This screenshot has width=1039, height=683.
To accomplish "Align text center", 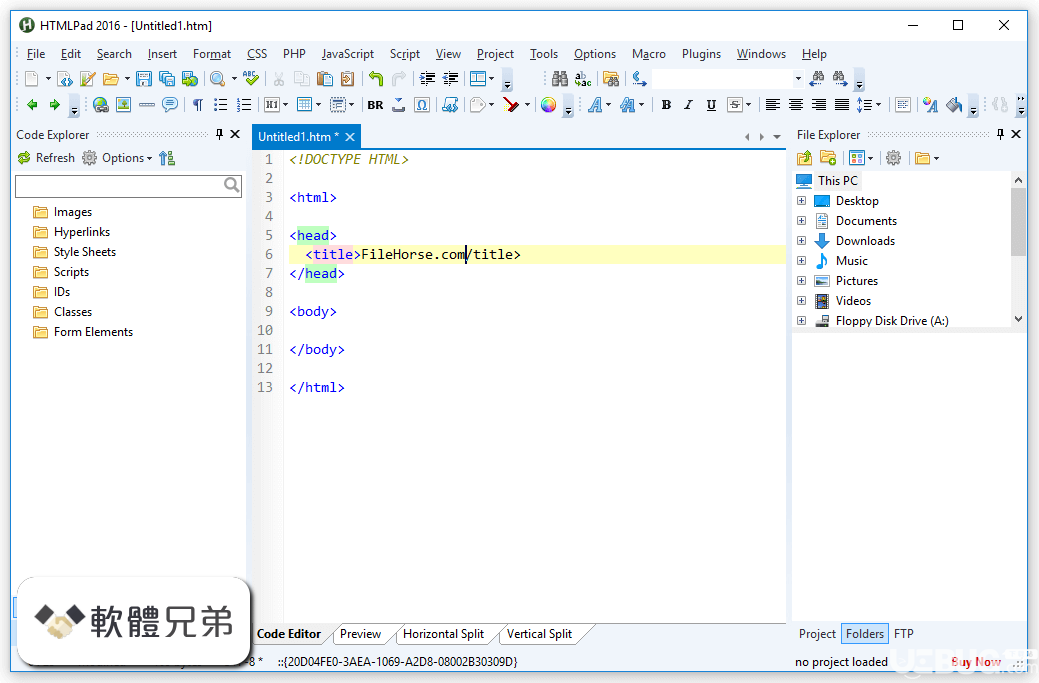I will coord(796,105).
